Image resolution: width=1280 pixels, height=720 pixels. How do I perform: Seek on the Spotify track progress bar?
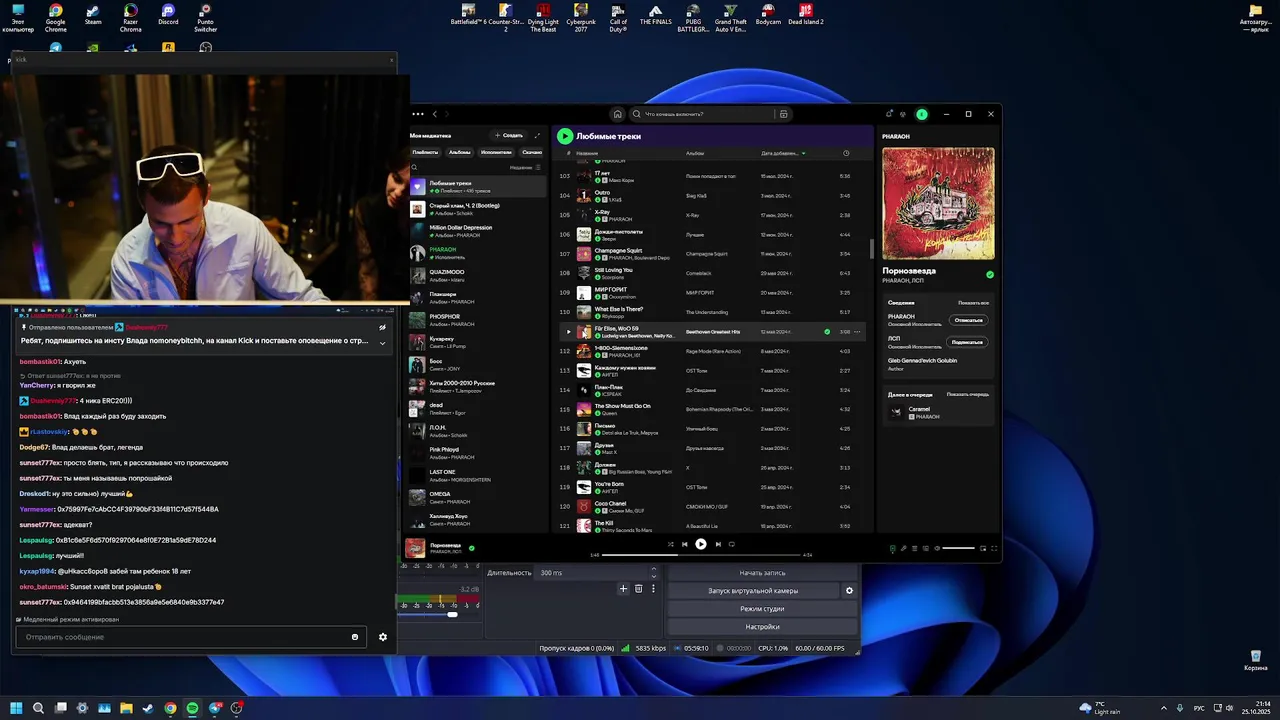701,555
